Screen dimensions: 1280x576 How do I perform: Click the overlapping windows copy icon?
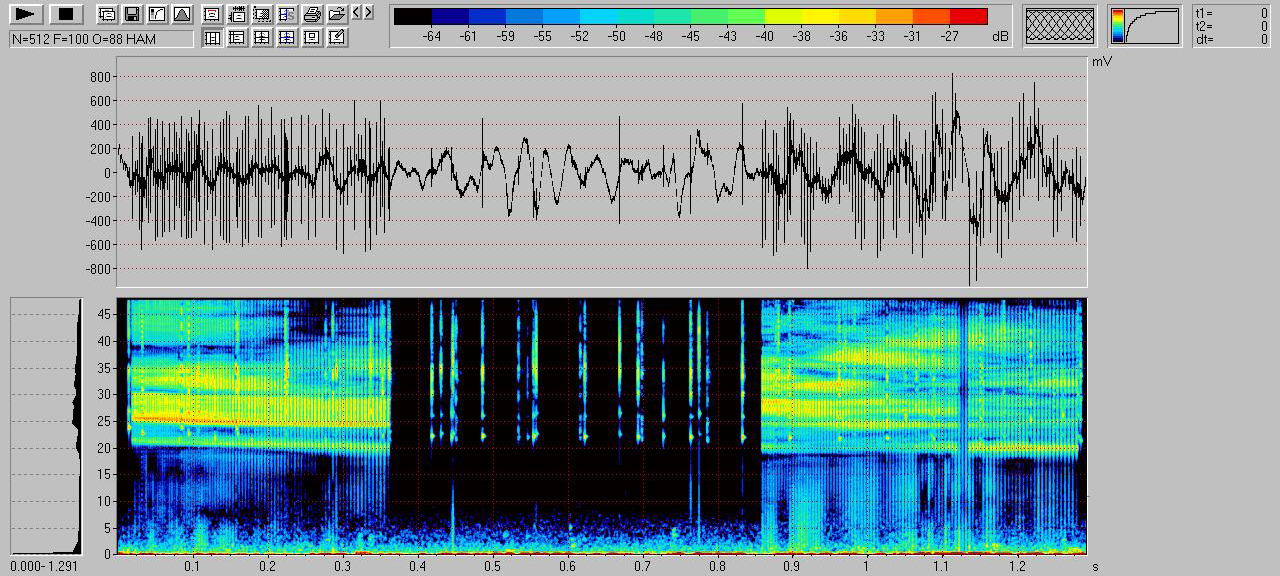[107, 14]
